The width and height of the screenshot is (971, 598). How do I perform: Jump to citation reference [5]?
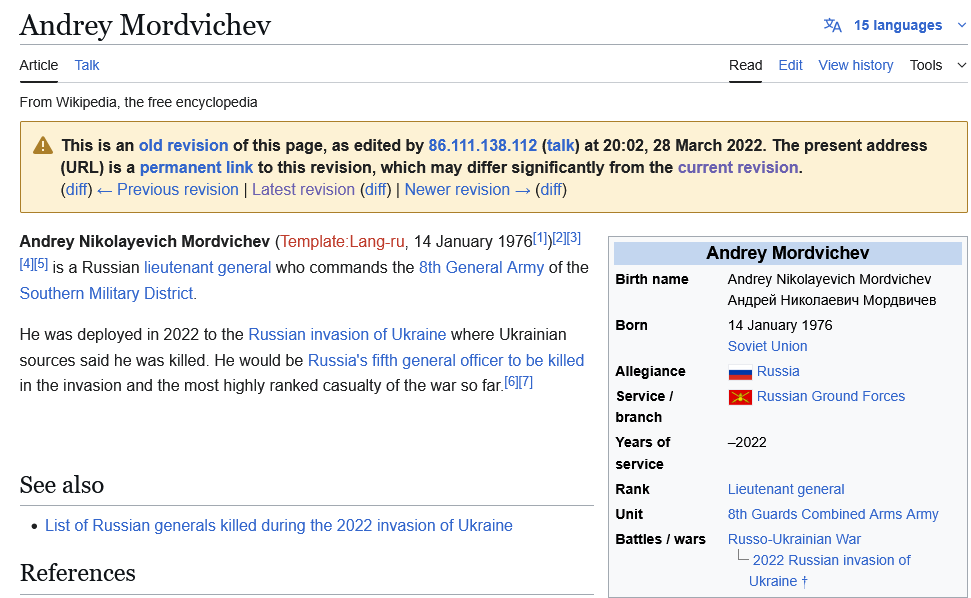pos(41,264)
